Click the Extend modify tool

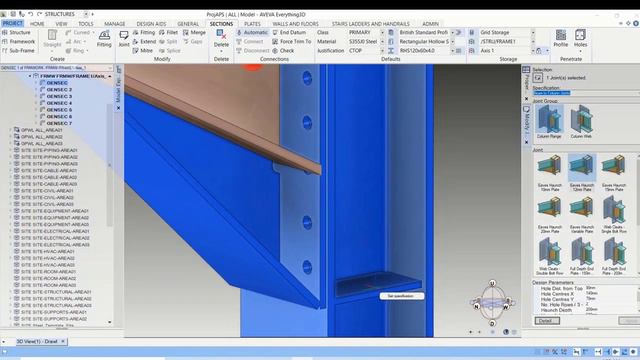point(144,41)
